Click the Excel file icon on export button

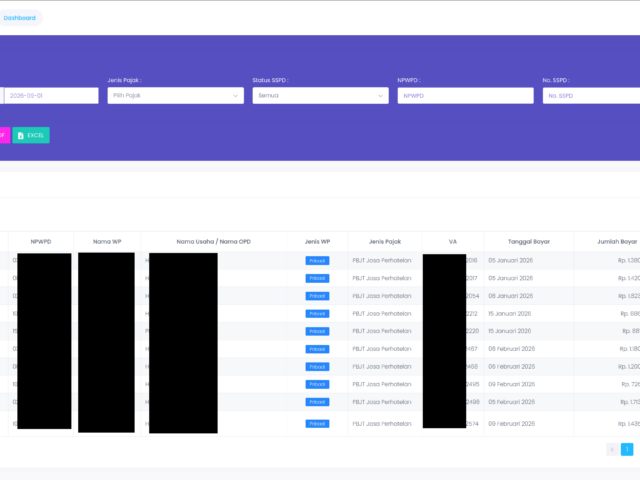pos(21,136)
